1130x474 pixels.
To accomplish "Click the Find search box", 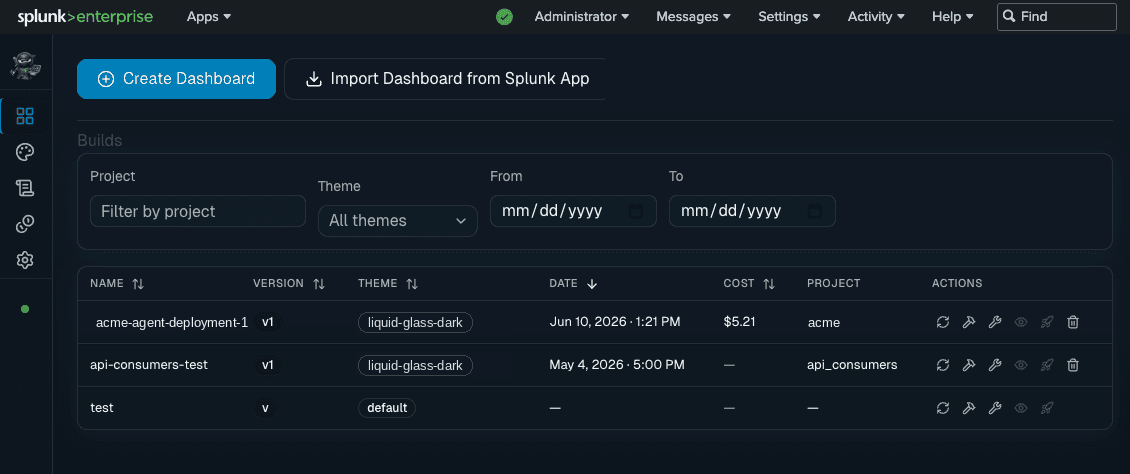I will coord(1056,17).
